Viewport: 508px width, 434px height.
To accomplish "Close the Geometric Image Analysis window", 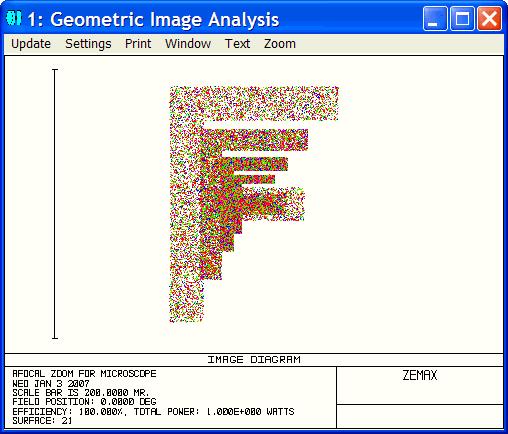I will (489, 19).
